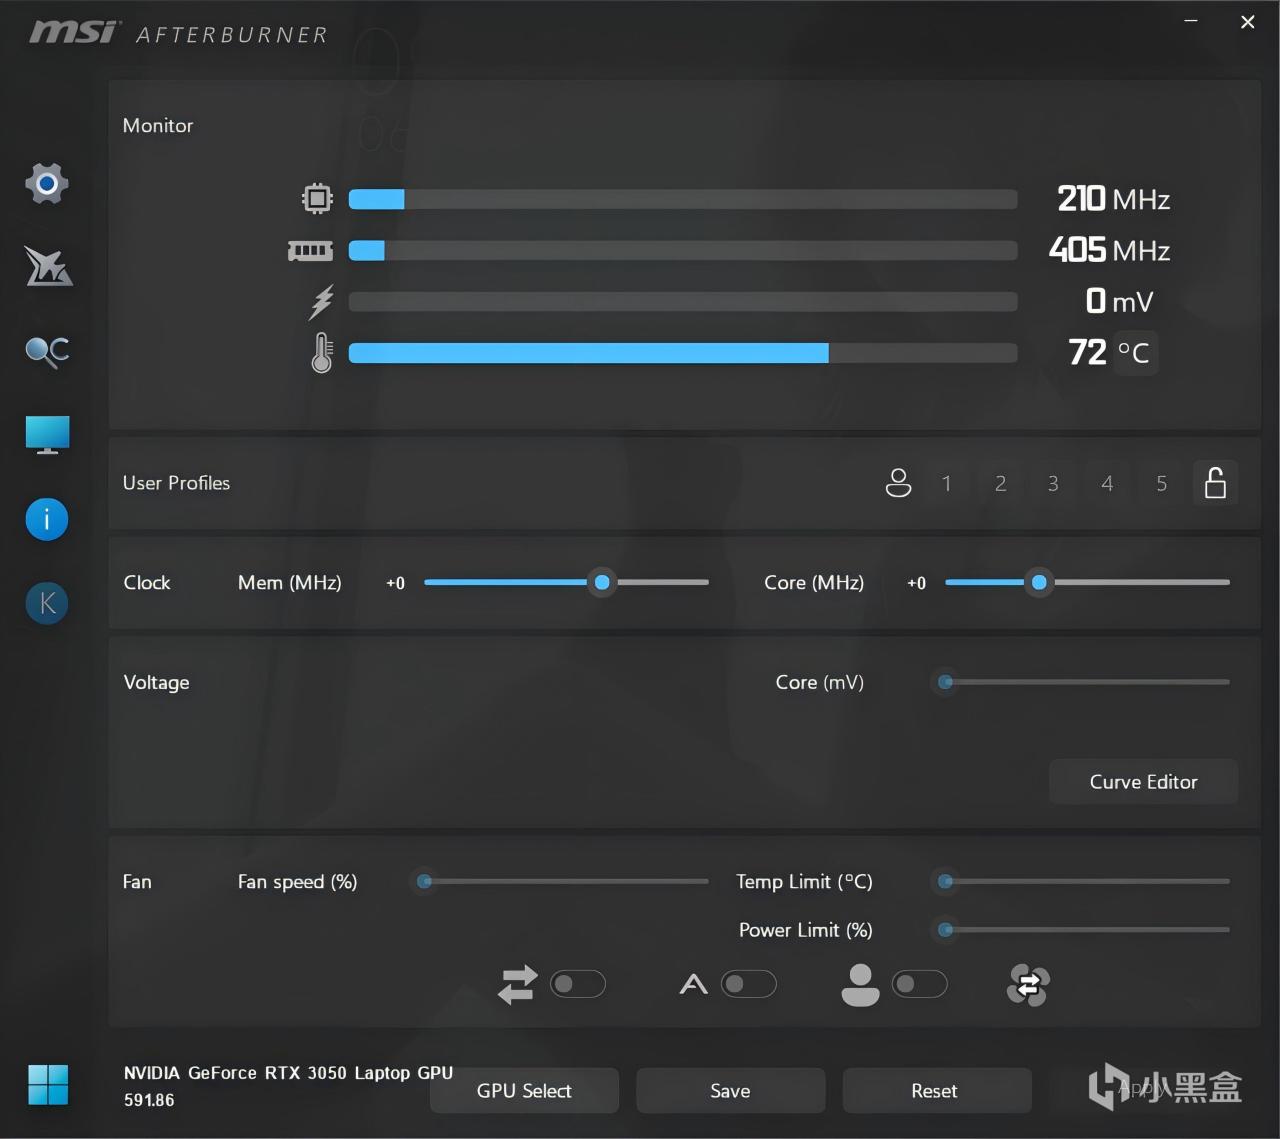Click the 405 MHz memory clock reading
Image resolution: width=1280 pixels, height=1139 pixels.
(x=1109, y=250)
